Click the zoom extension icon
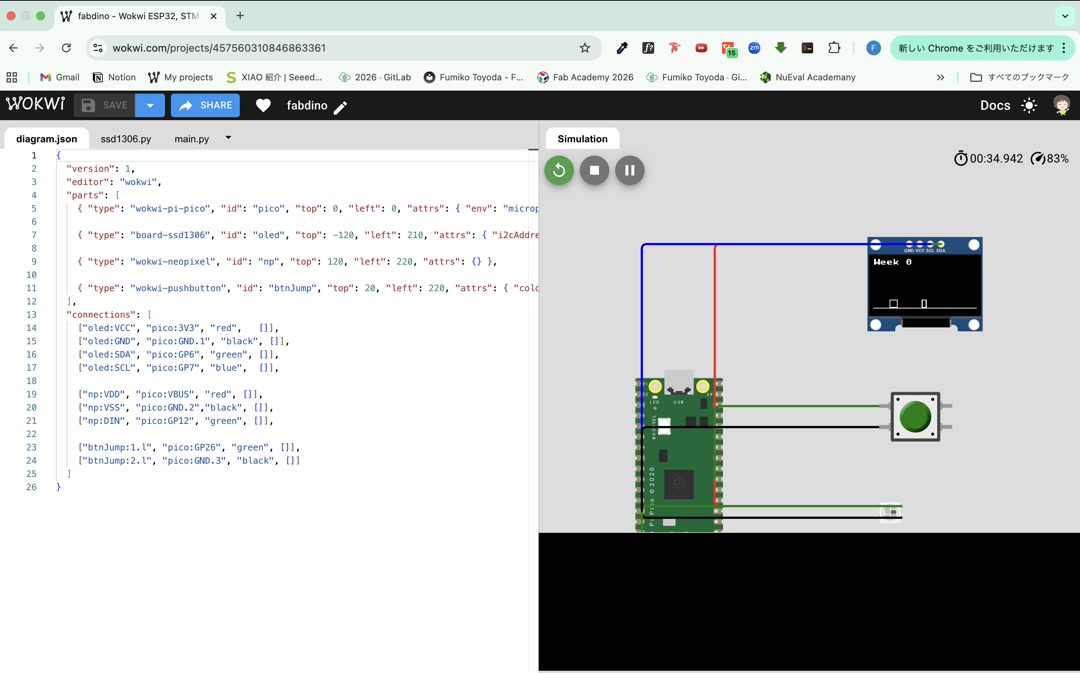Screen dimensions: 1080x673 tap(754, 48)
